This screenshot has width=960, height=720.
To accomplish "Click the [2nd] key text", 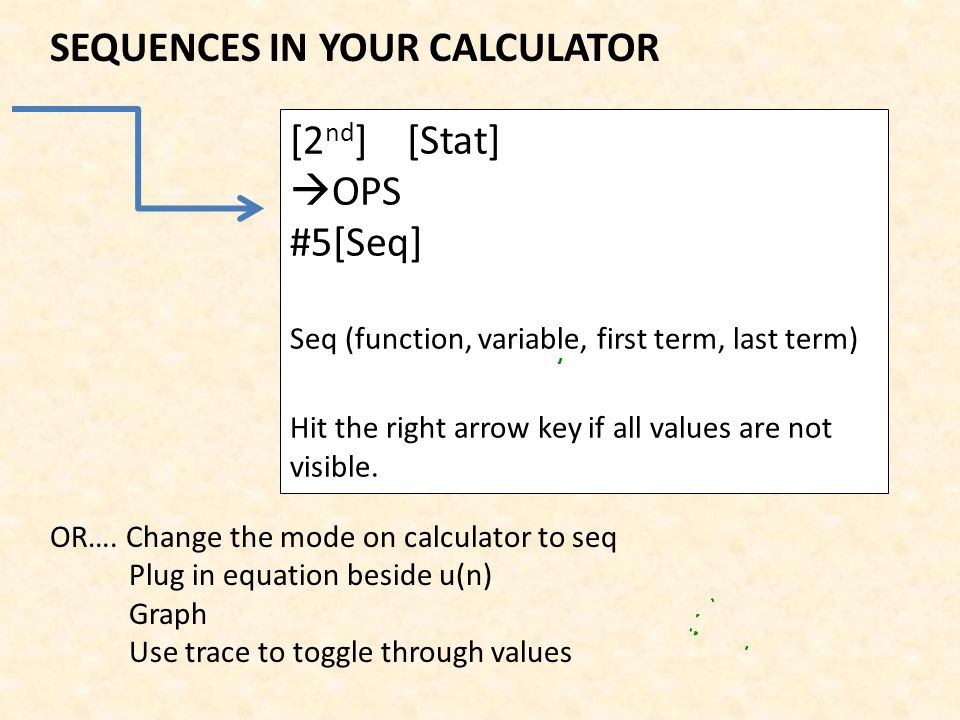I will point(328,141).
